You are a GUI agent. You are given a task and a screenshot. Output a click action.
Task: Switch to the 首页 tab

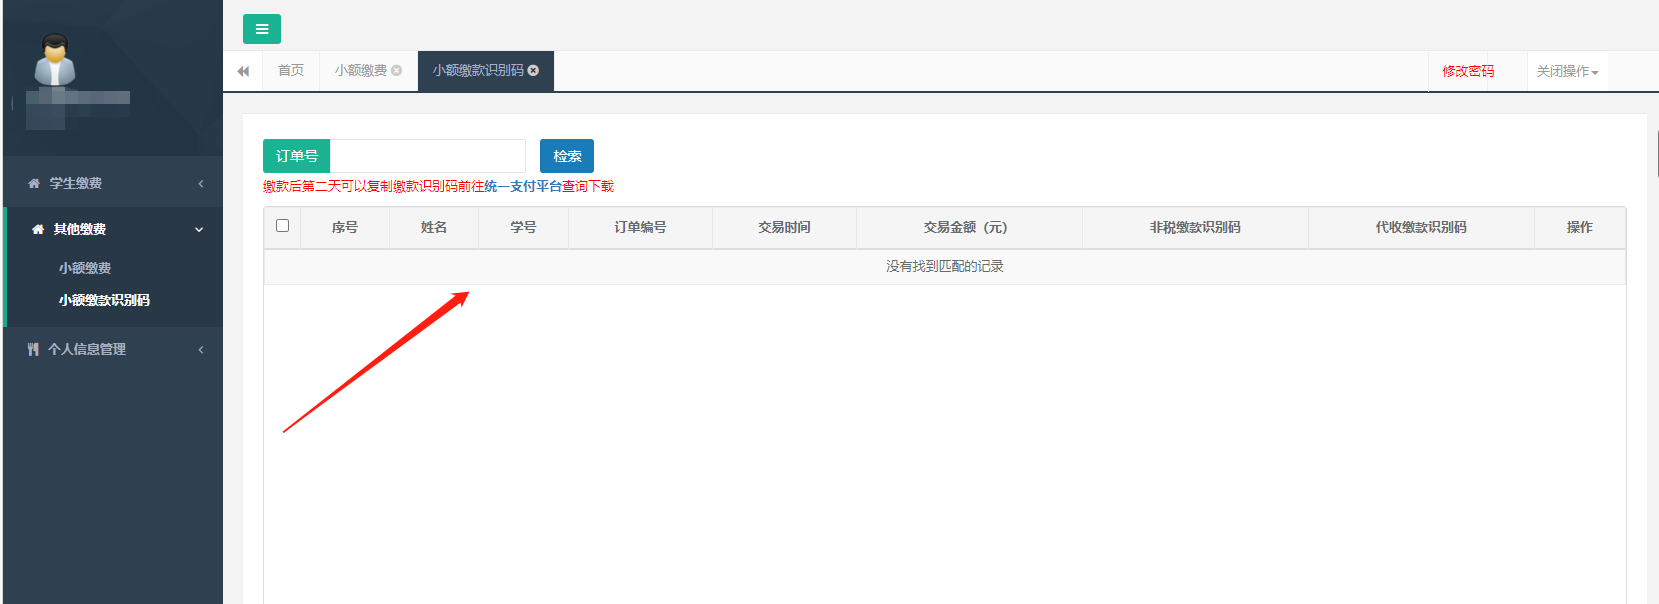[291, 71]
